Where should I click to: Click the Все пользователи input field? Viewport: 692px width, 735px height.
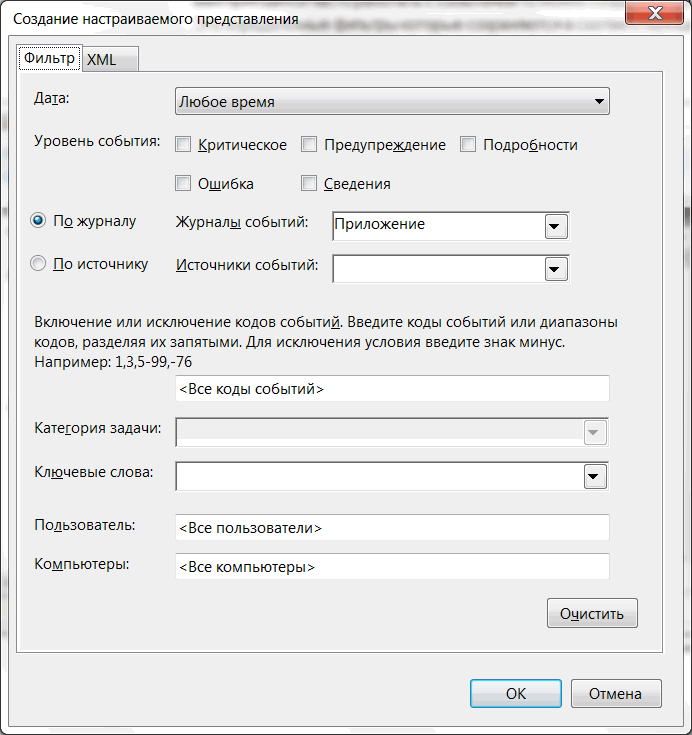392,528
